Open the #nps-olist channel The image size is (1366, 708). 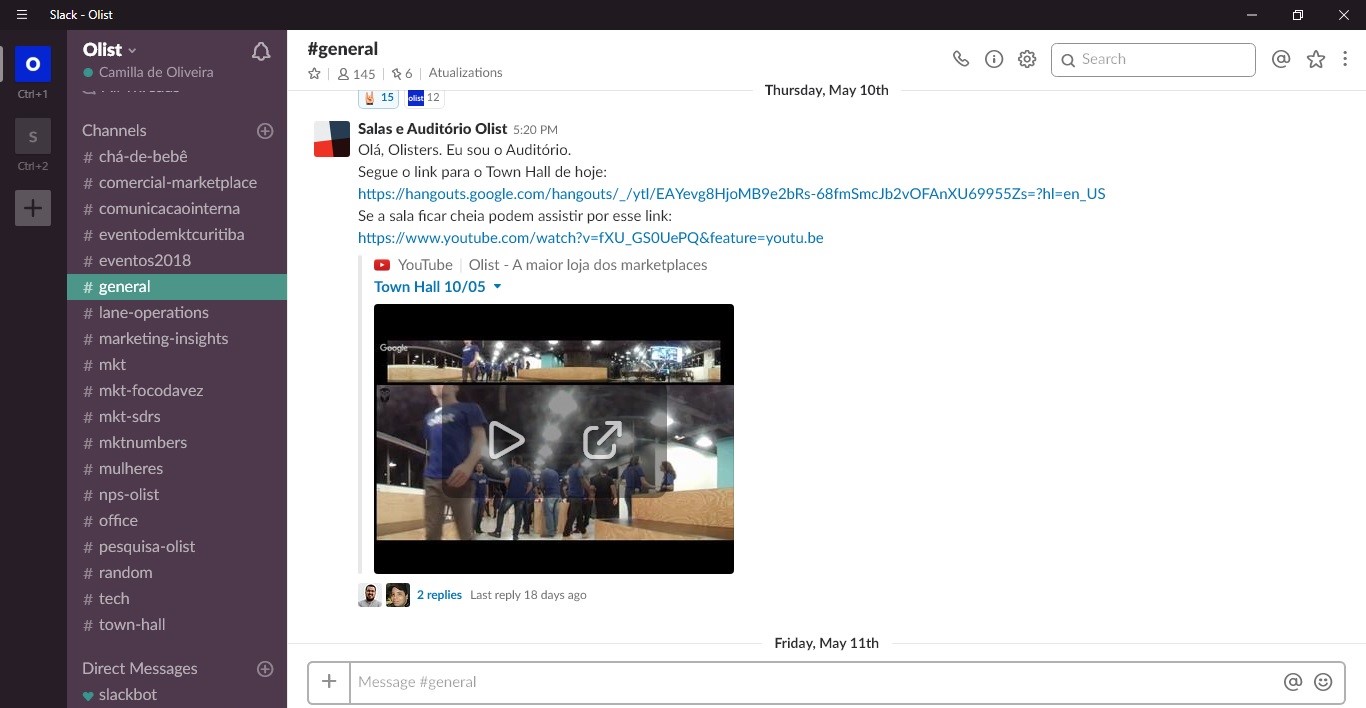pyautogui.click(x=177, y=495)
